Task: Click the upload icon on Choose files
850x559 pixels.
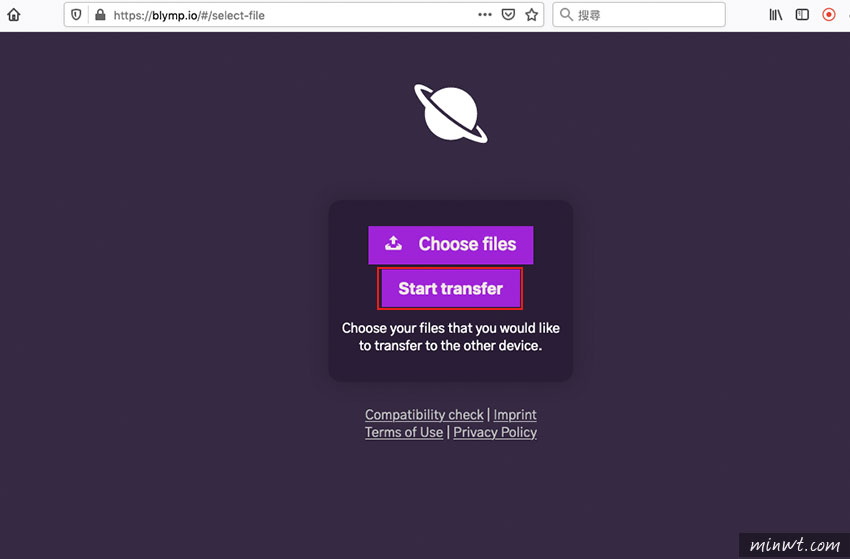Action: [394, 243]
